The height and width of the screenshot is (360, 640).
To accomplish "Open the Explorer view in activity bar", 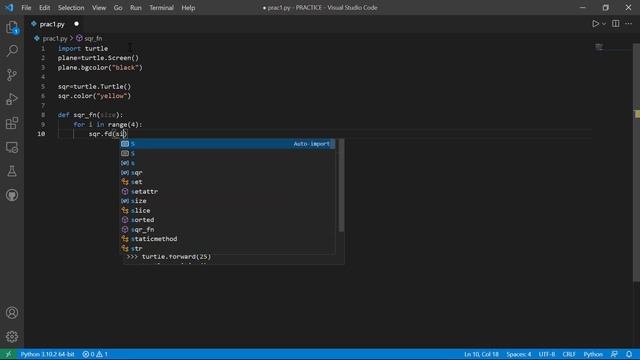I will click(x=12, y=28).
